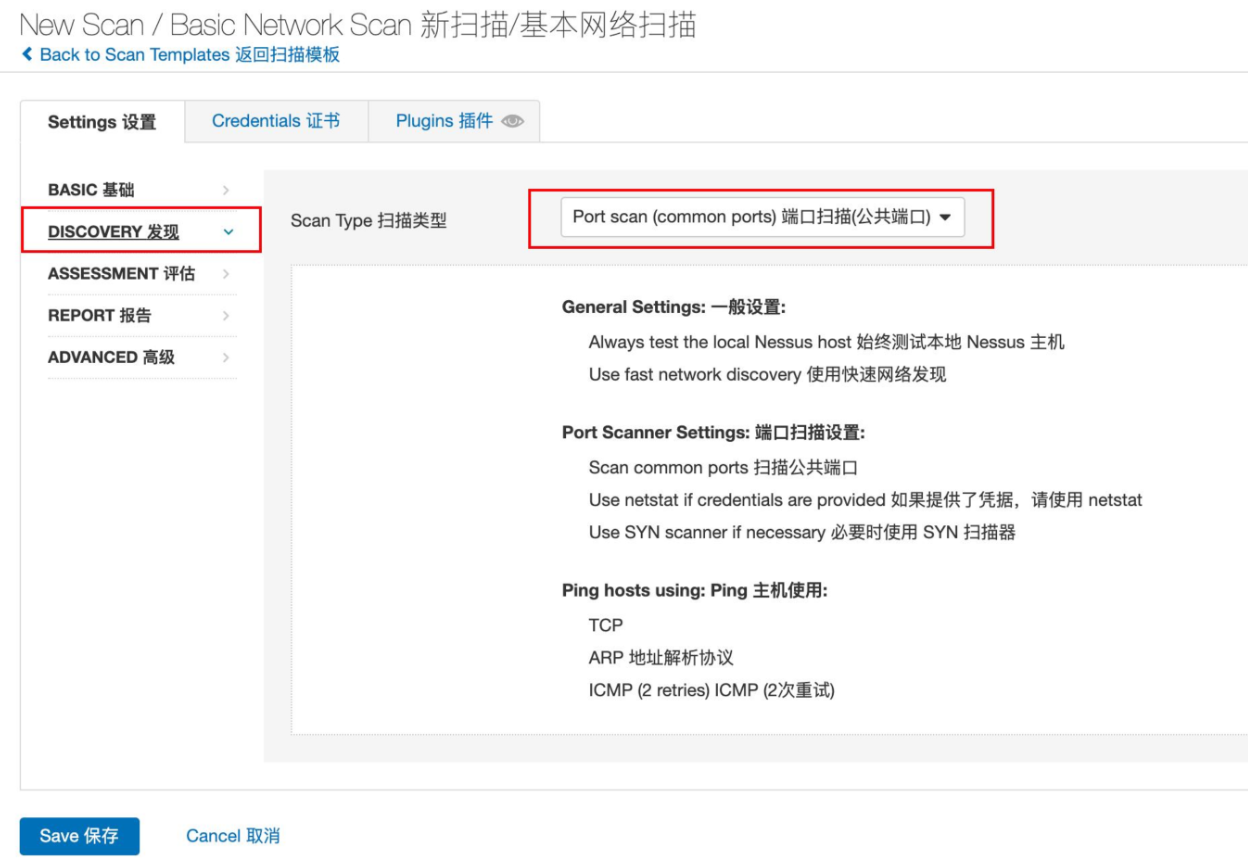
Task: Click the Cancel link
Action: [233, 836]
